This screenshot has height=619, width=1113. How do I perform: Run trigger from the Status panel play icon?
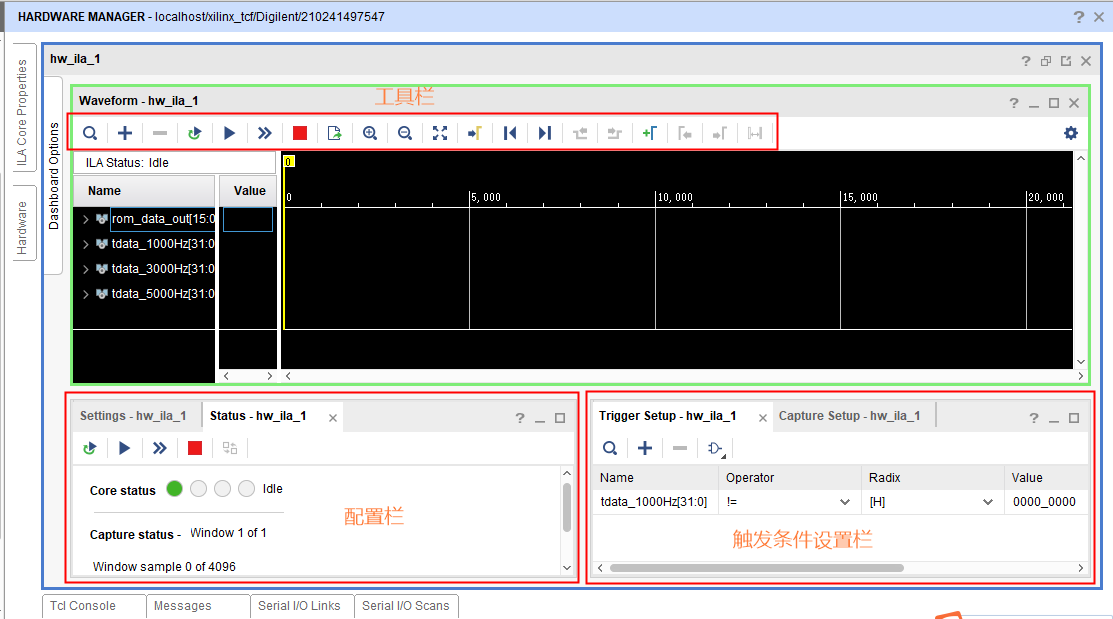(x=124, y=448)
